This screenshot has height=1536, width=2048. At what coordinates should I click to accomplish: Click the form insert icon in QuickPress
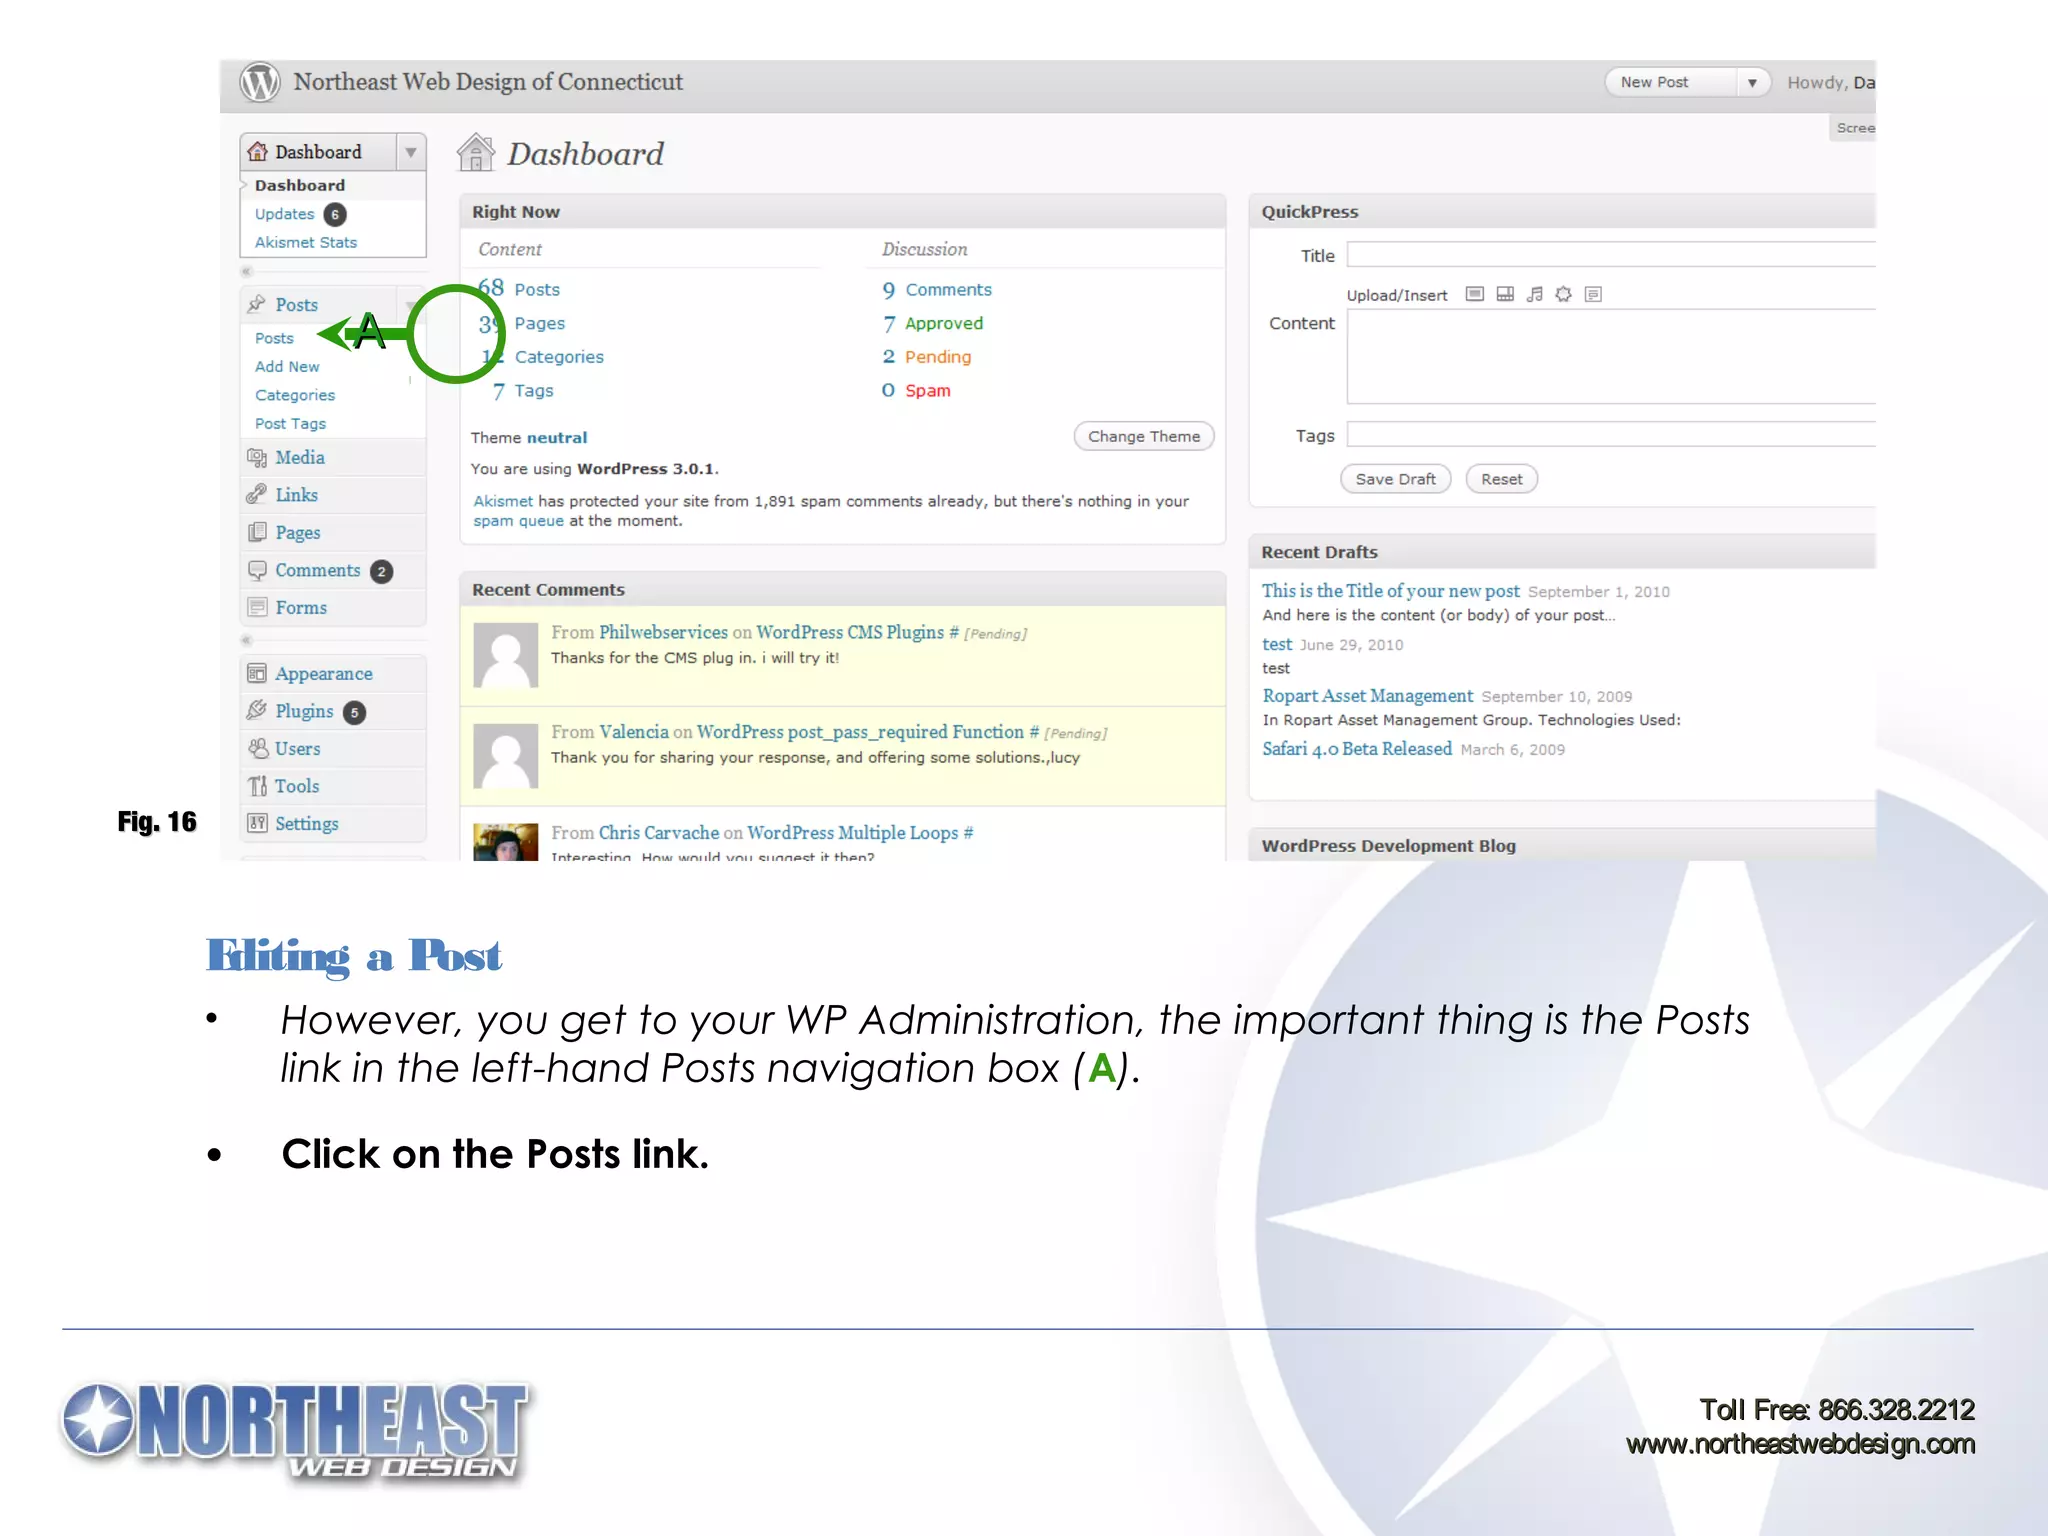[x=1594, y=294]
